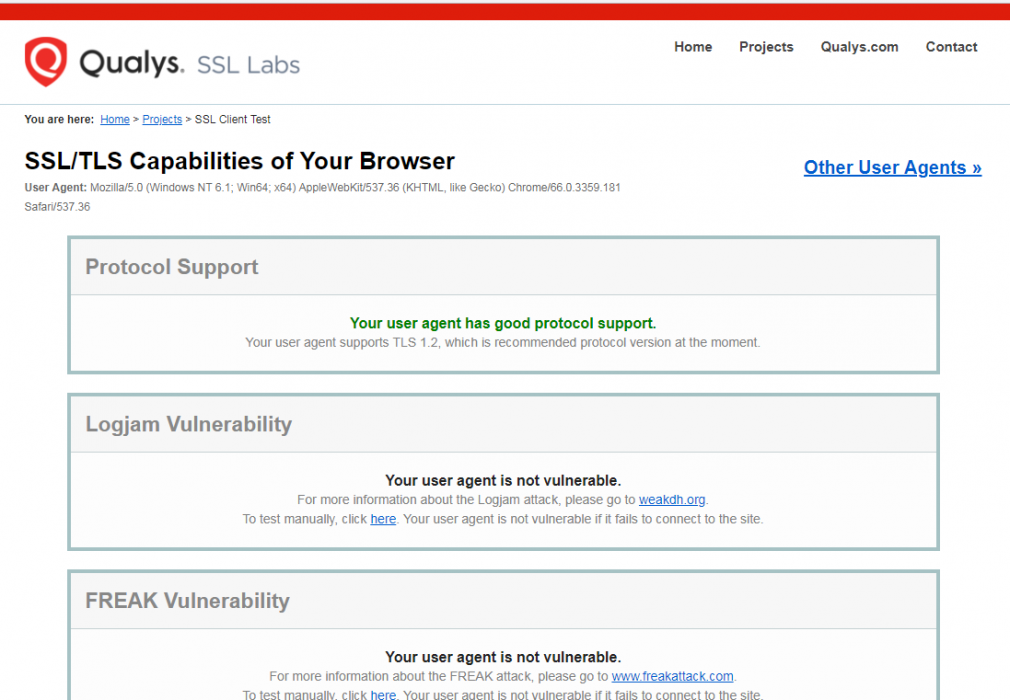Click 'here' link in FREAK section
Screen dimensions: 1010x700
383,695
